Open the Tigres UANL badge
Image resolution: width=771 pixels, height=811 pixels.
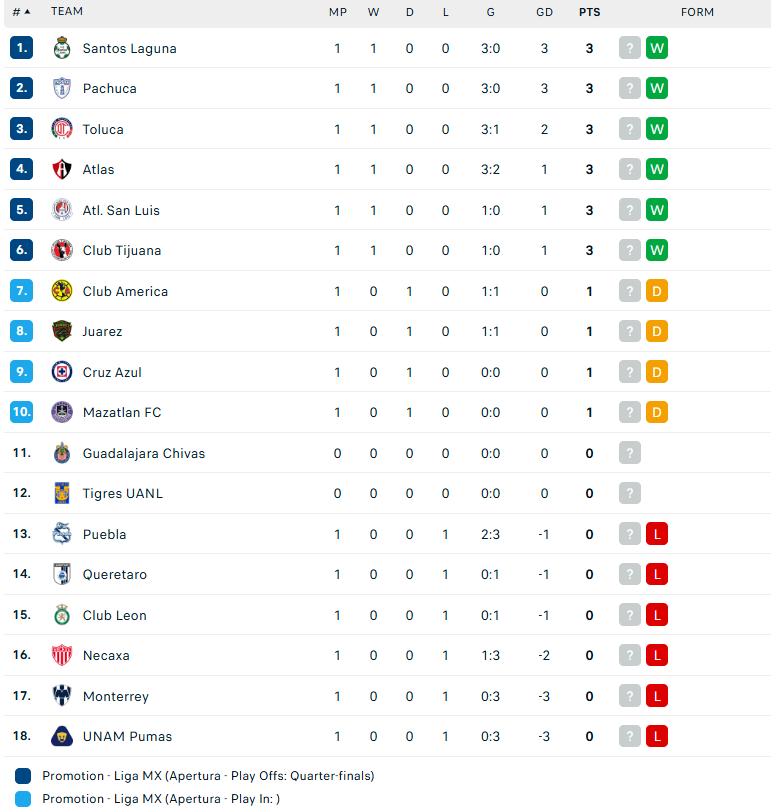(62, 493)
